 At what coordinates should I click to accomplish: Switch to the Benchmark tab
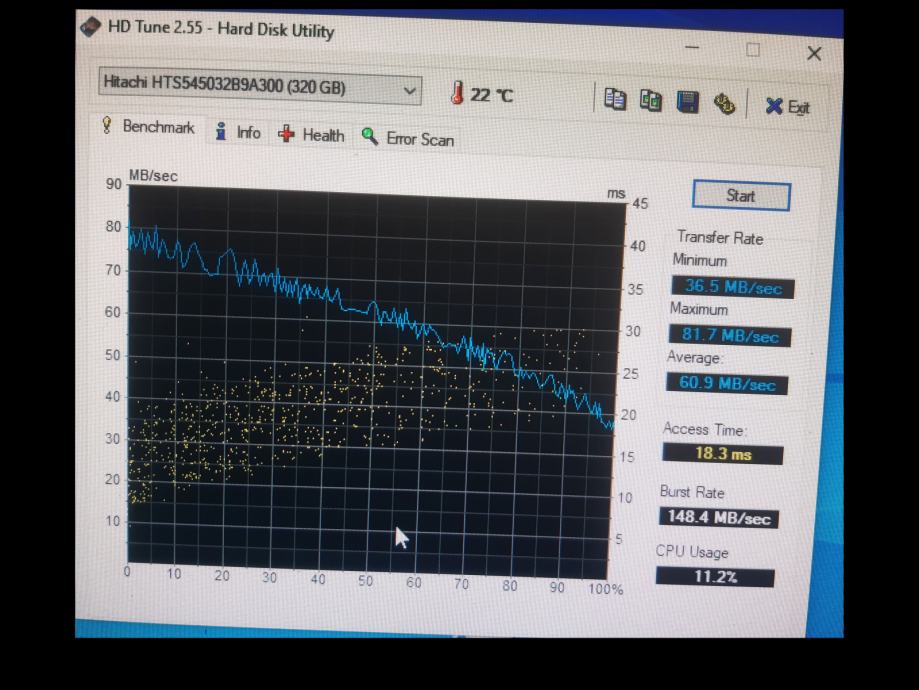point(148,127)
